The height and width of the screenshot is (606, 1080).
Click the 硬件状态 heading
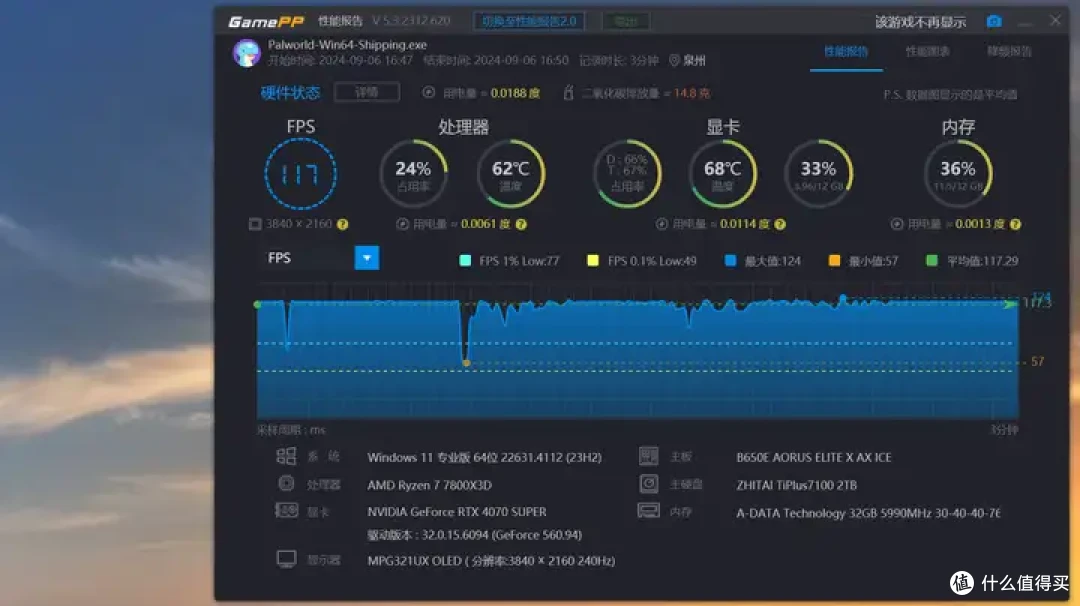point(290,93)
